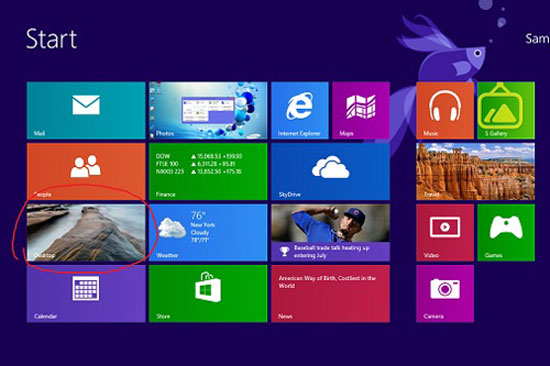Open the Calendar tile
Viewport: 550px width, 366px height.
pyautogui.click(x=86, y=294)
